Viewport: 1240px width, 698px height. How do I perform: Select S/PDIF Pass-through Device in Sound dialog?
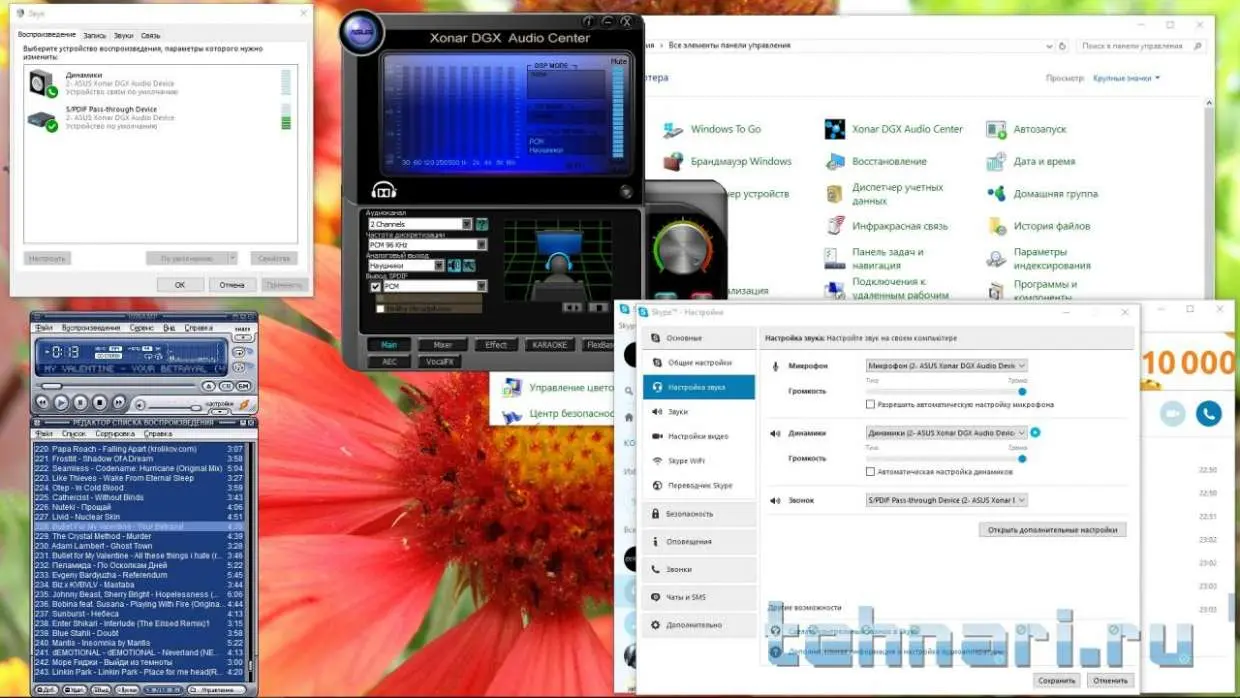[160, 118]
